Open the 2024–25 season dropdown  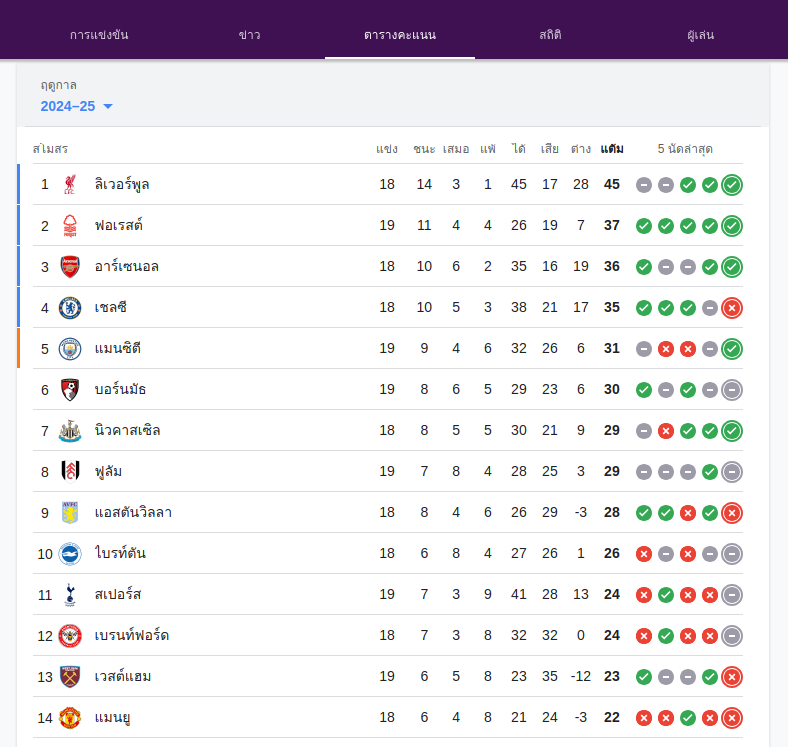[x=76, y=106]
